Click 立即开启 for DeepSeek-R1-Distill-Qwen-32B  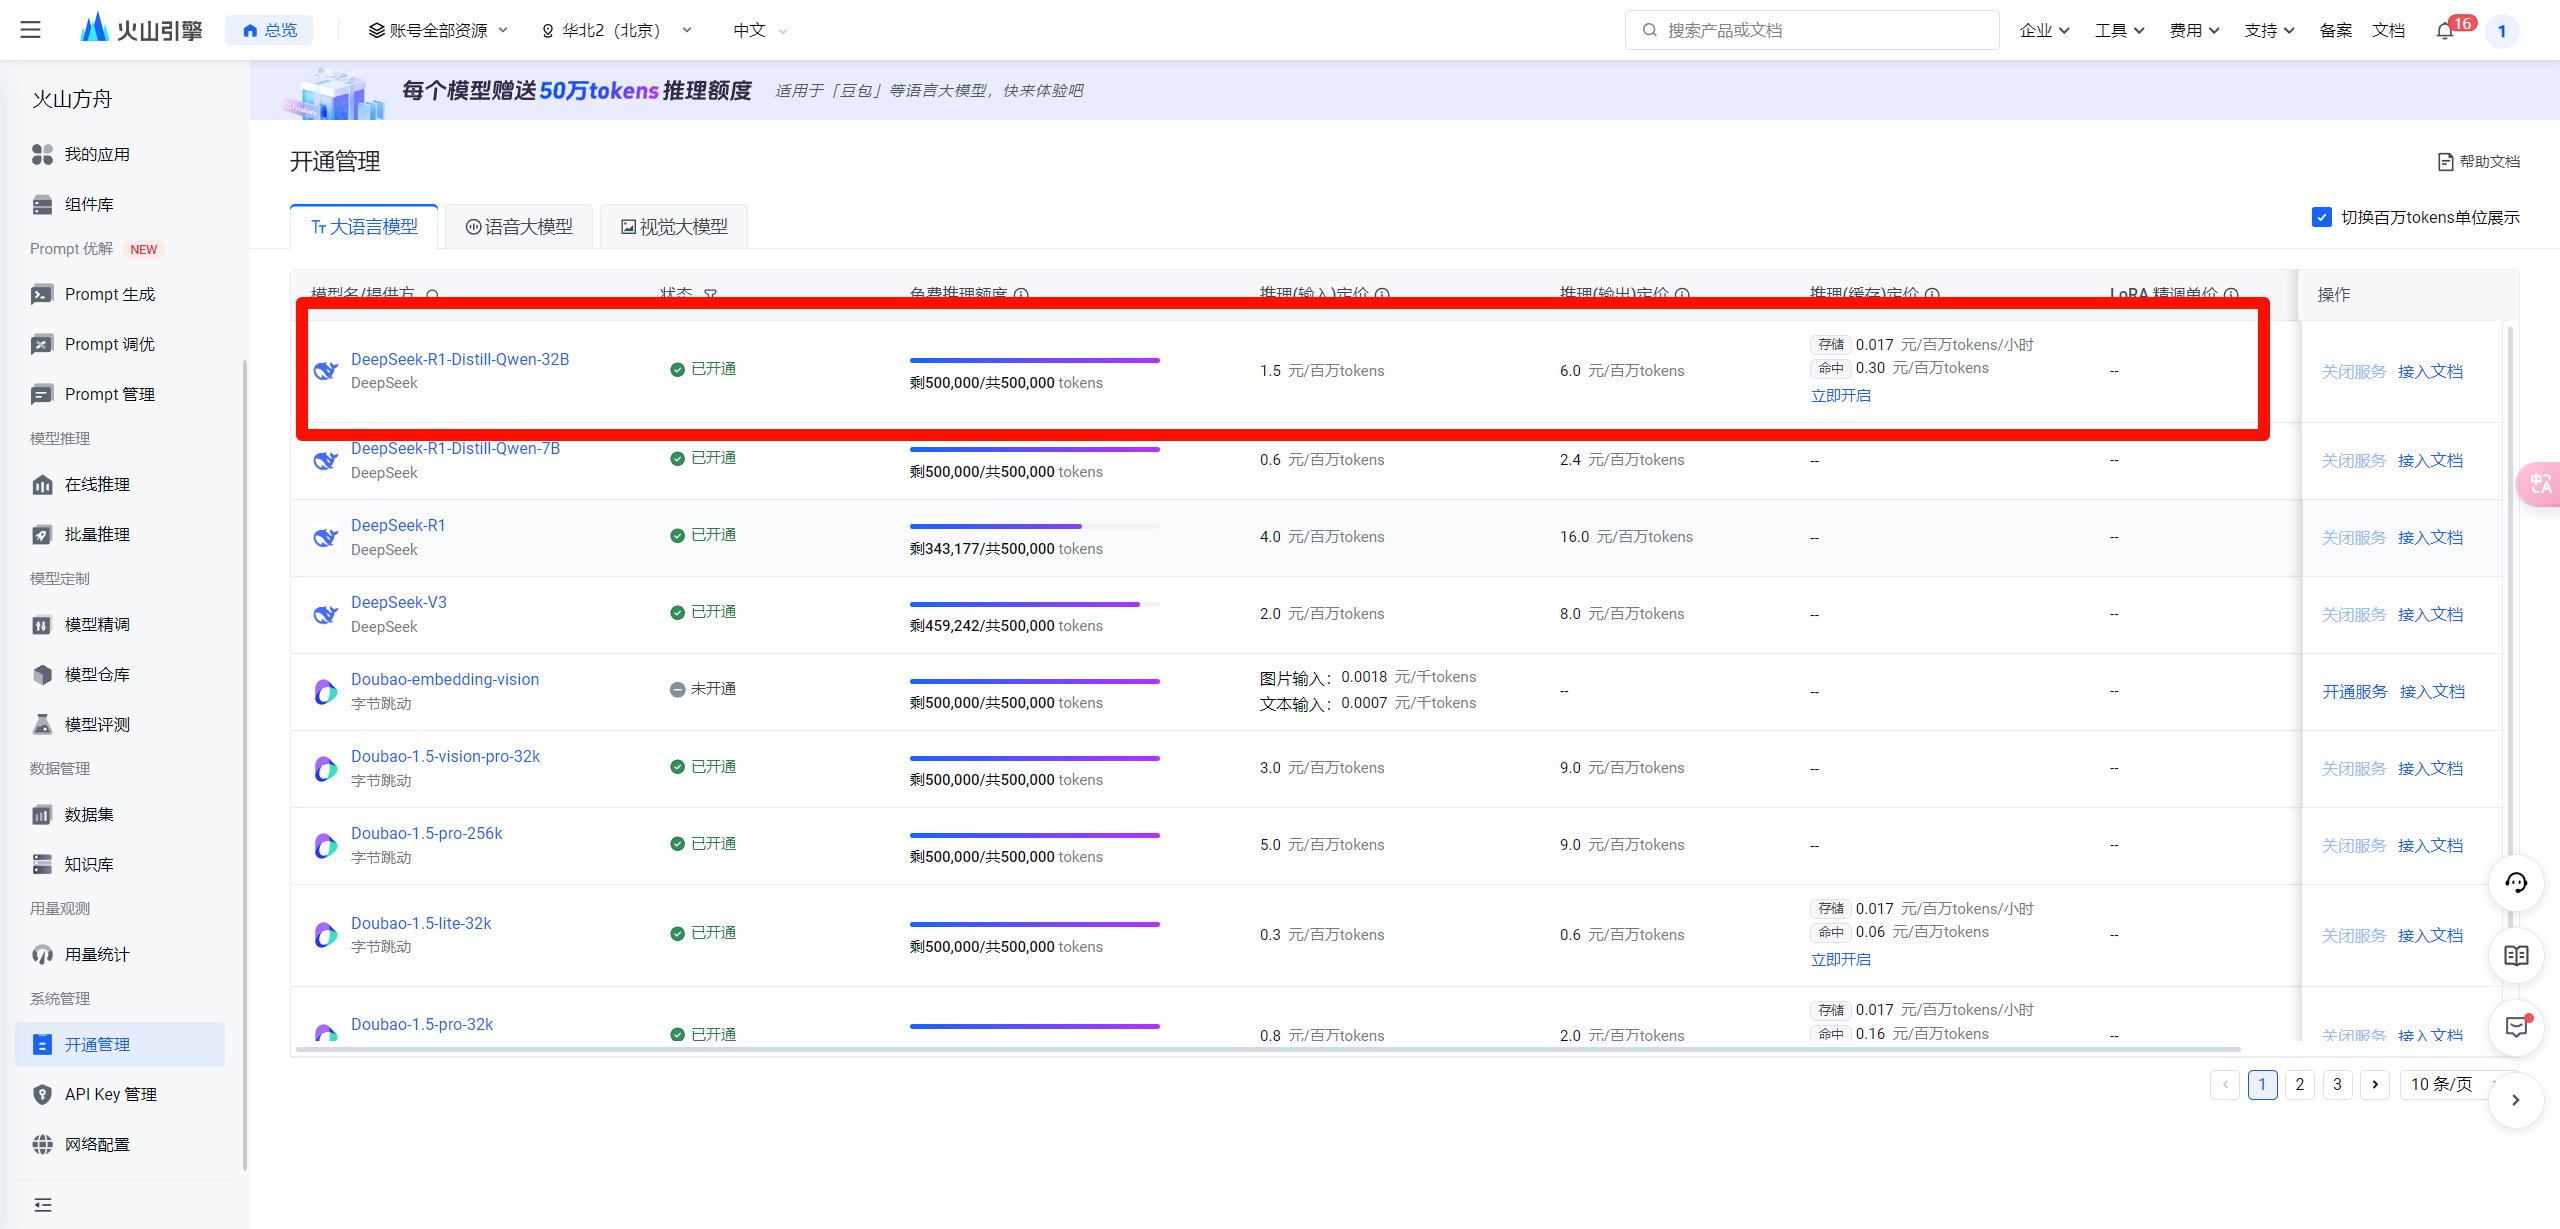coord(1840,395)
